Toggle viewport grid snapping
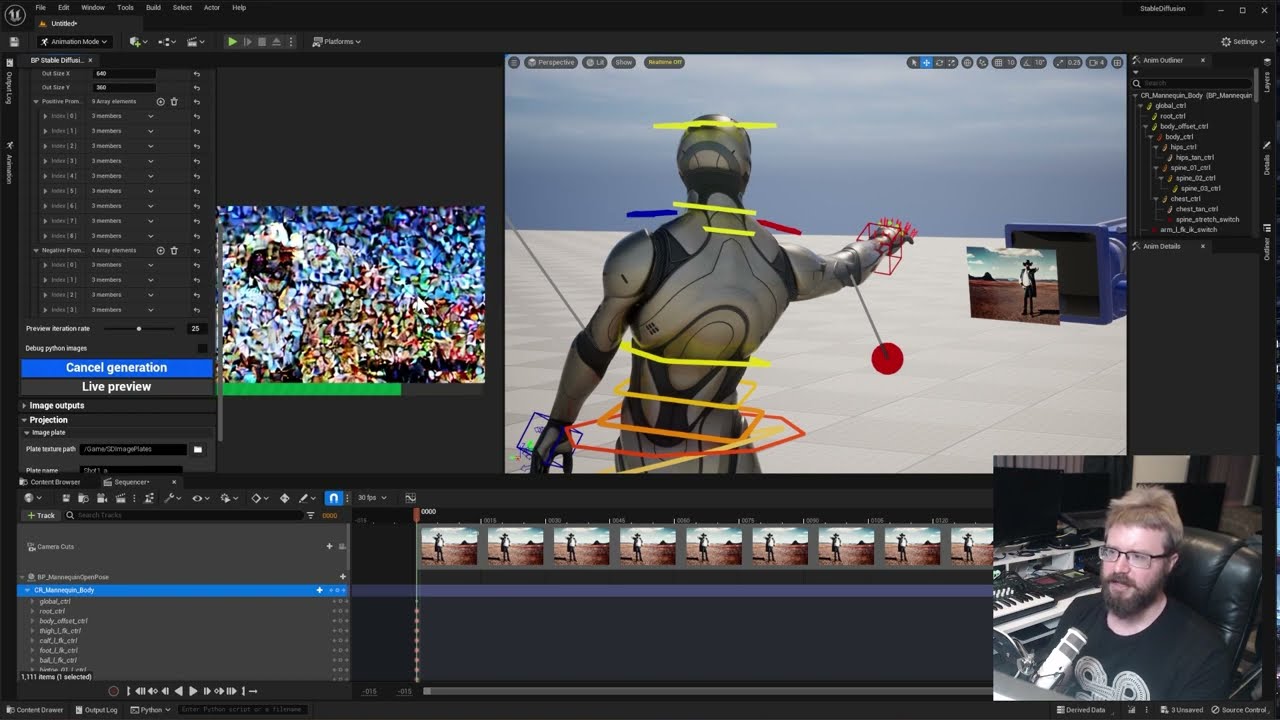This screenshot has width=1280, height=720. tap(997, 62)
